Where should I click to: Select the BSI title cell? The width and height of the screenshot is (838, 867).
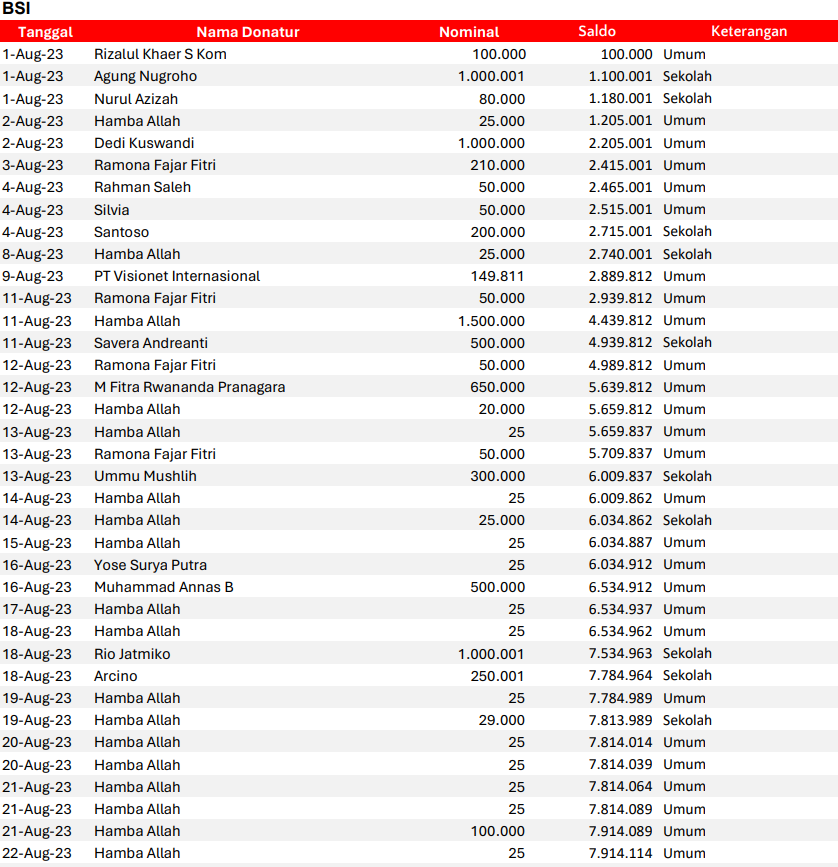click(x=15, y=9)
